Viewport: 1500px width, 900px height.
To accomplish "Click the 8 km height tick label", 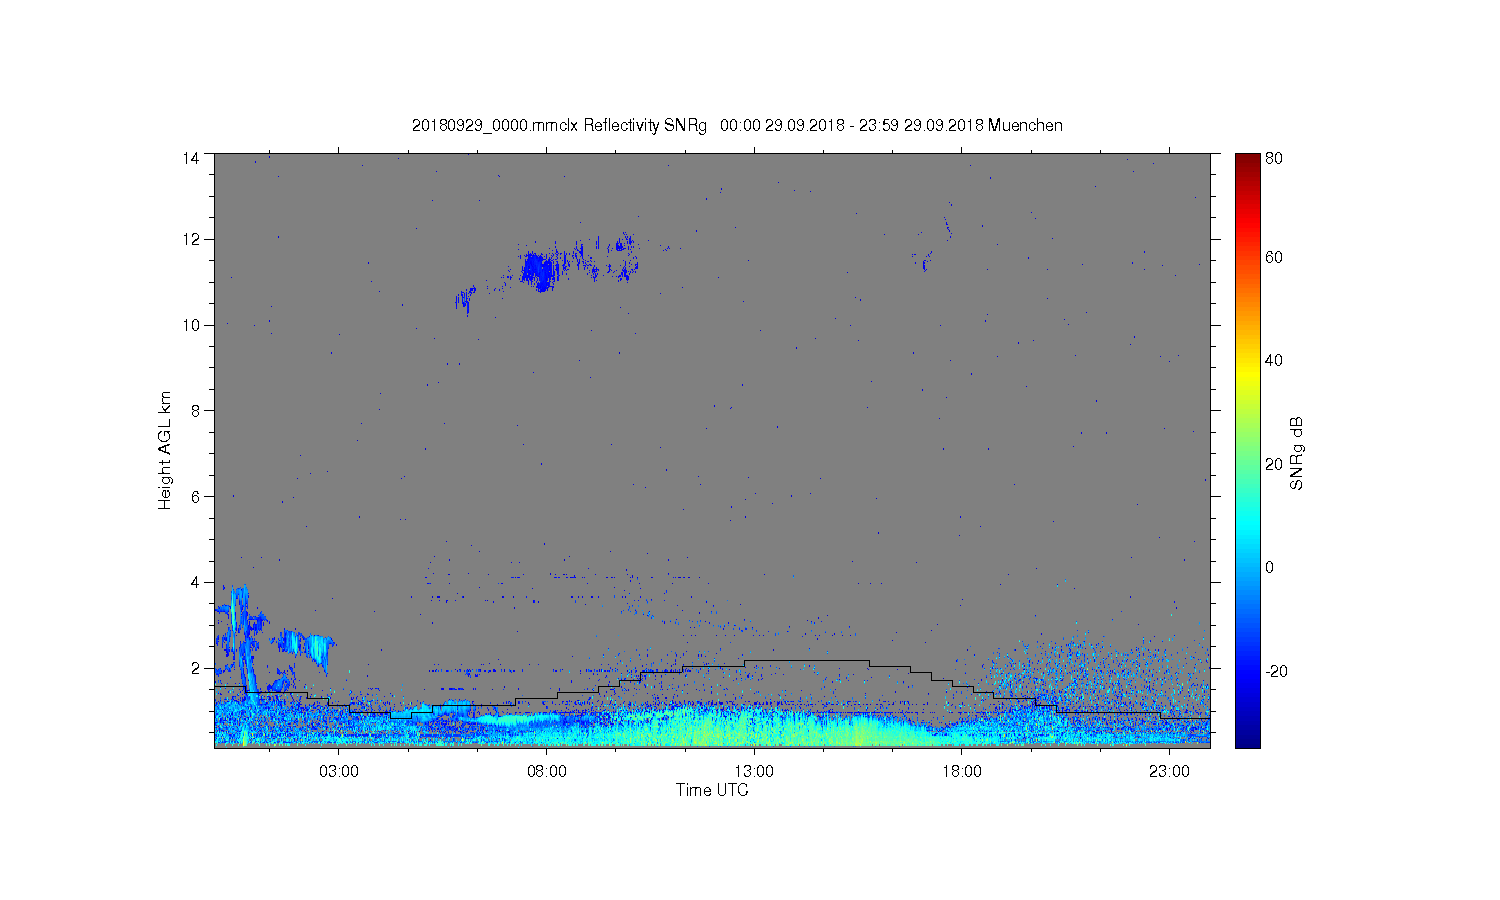I will (196, 410).
